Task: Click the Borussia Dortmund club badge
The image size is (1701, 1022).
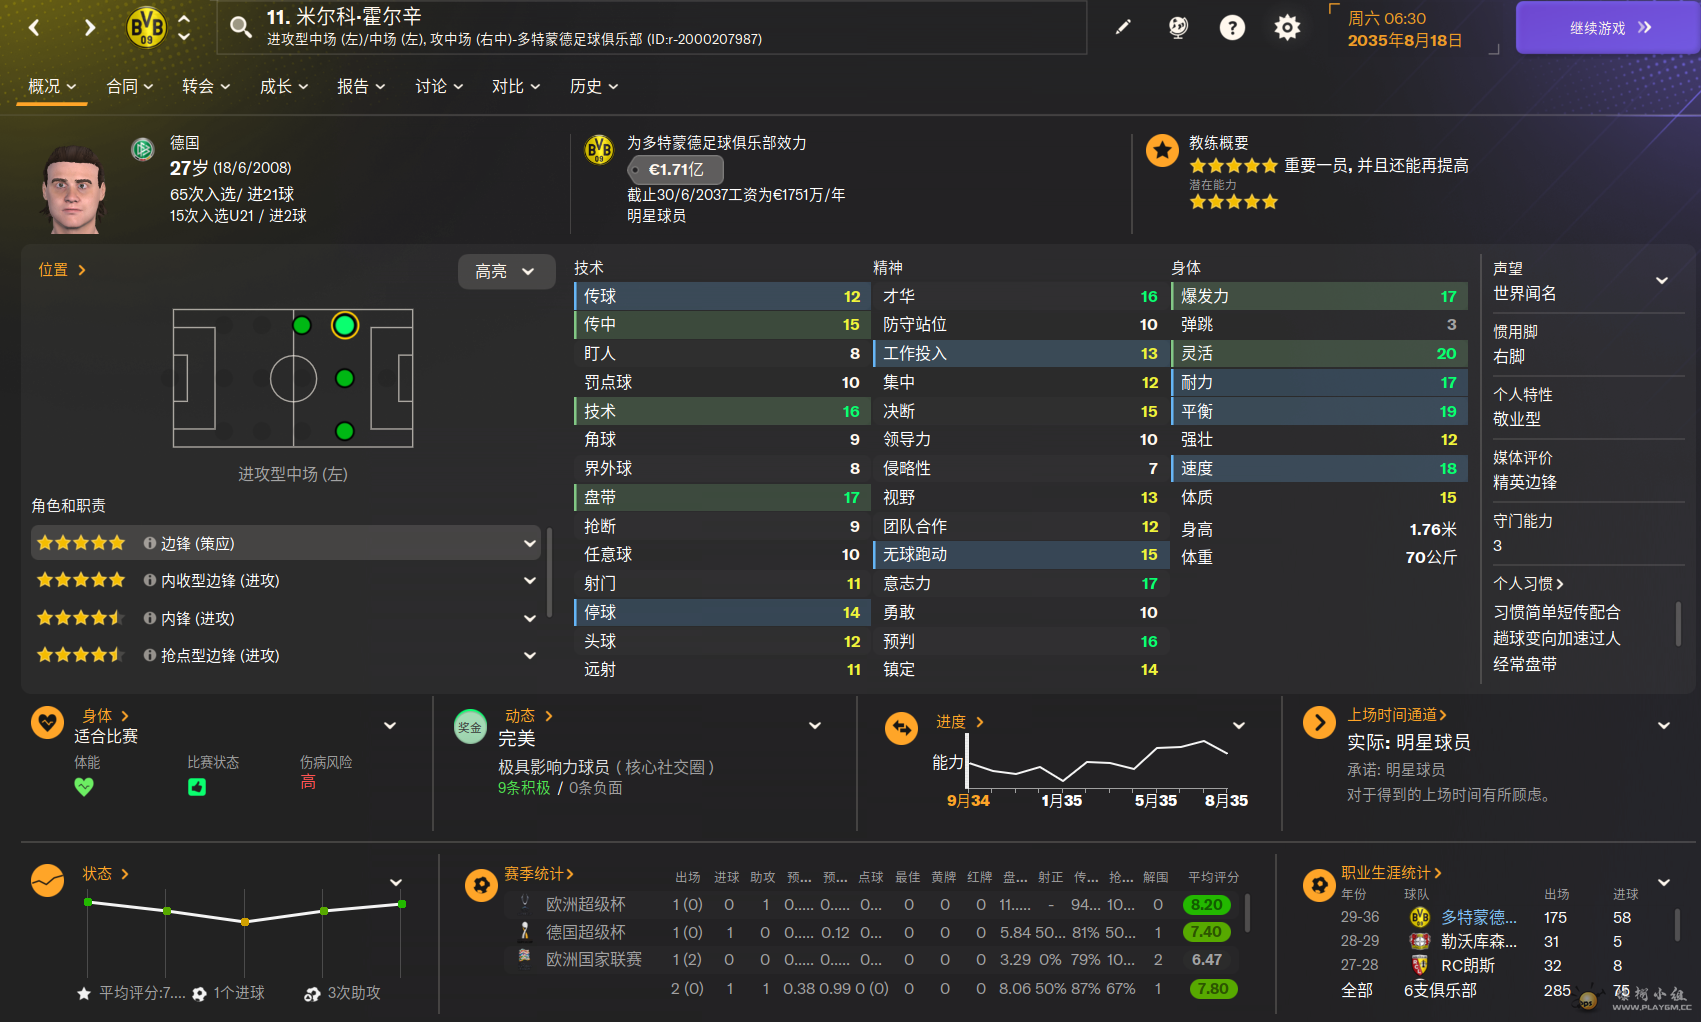Action: [x=147, y=27]
